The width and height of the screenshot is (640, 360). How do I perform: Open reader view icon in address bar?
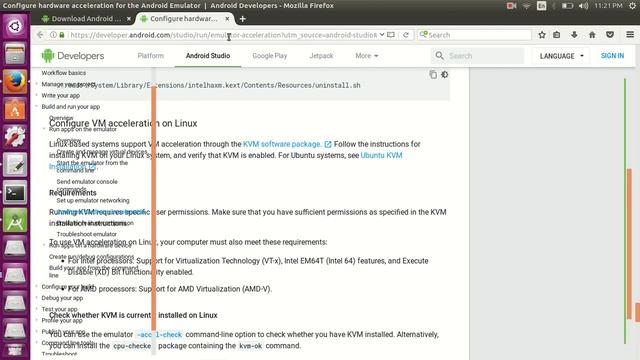click(x=391, y=35)
